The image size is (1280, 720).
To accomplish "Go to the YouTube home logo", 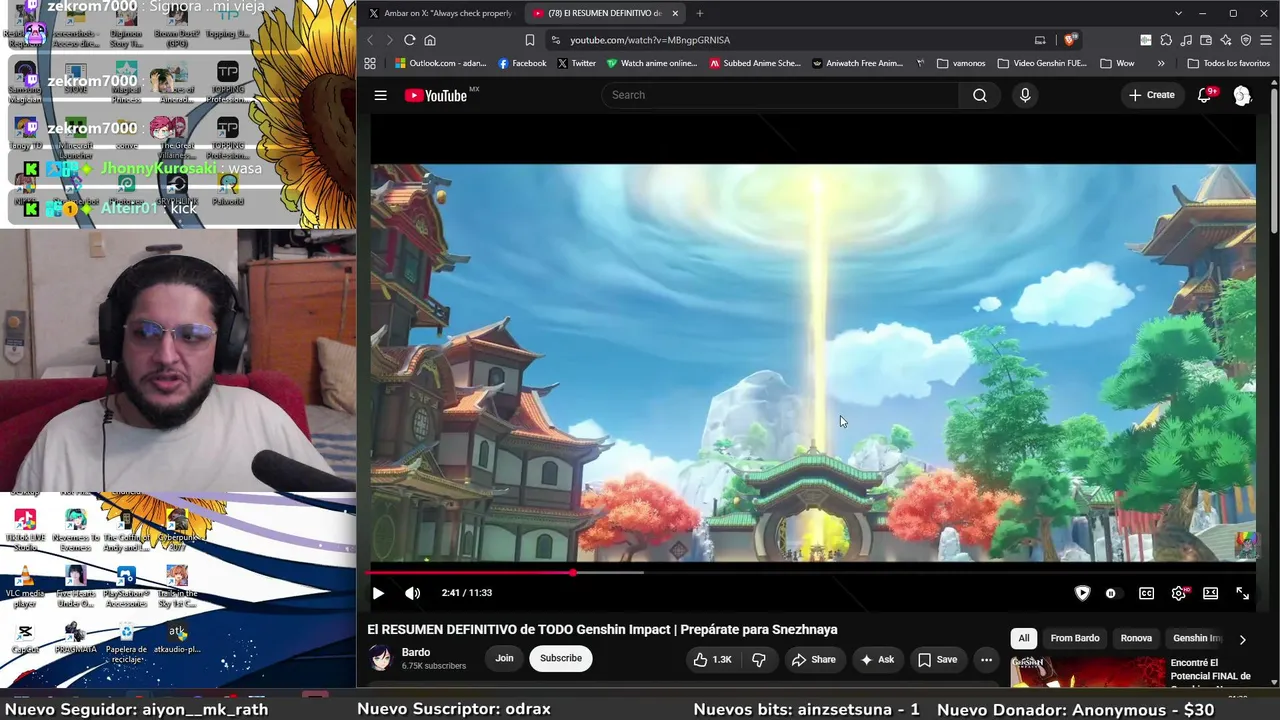I will (436, 95).
